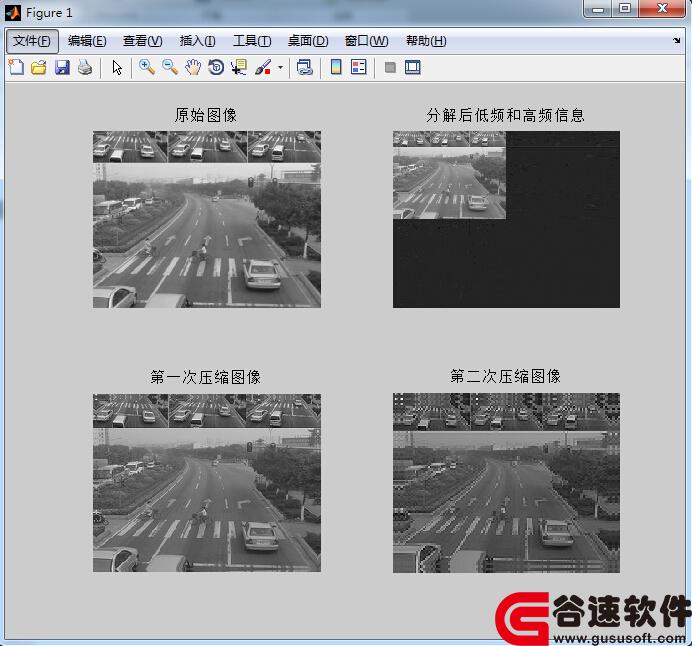Open the 窗口(W) menu

pyautogui.click(x=367, y=41)
